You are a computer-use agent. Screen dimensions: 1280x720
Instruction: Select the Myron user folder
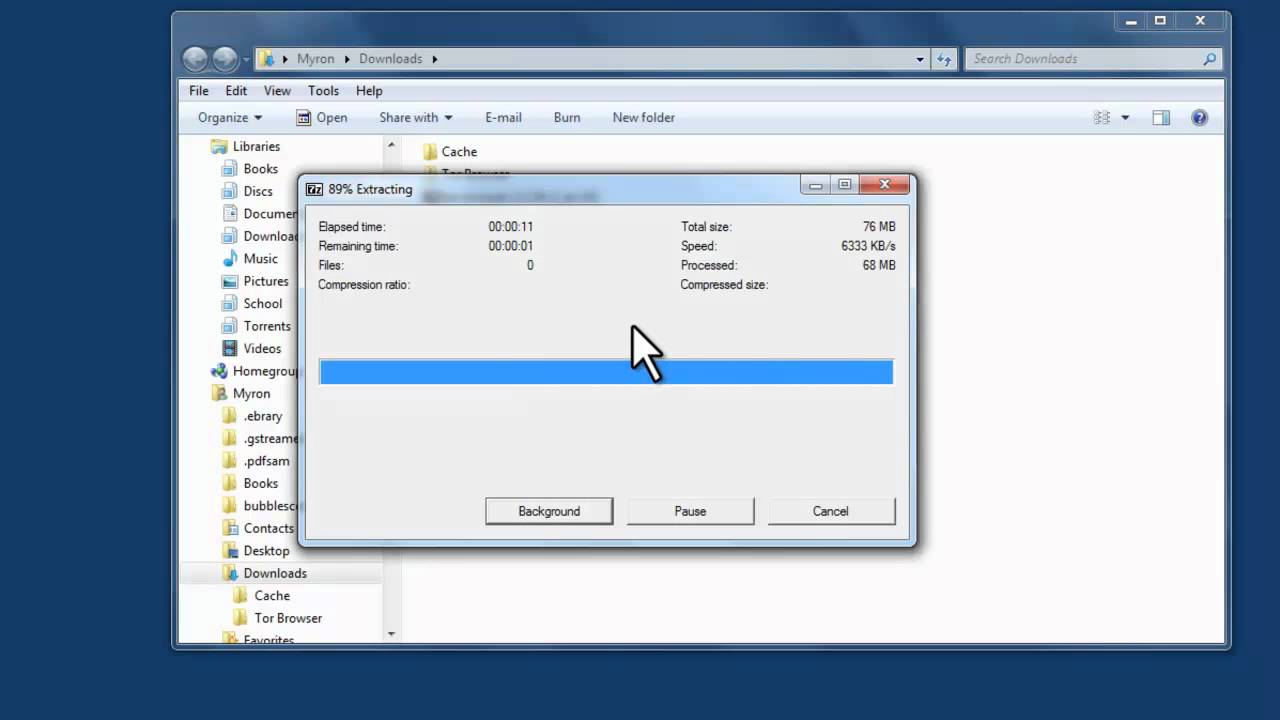pyautogui.click(x=251, y=394)
